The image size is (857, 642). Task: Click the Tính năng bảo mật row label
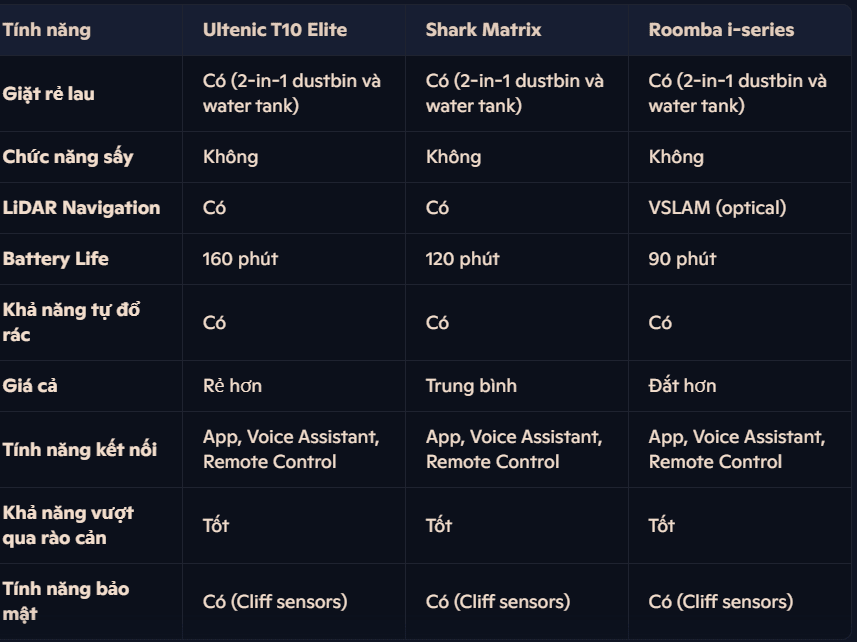click(x=66, y=602)
